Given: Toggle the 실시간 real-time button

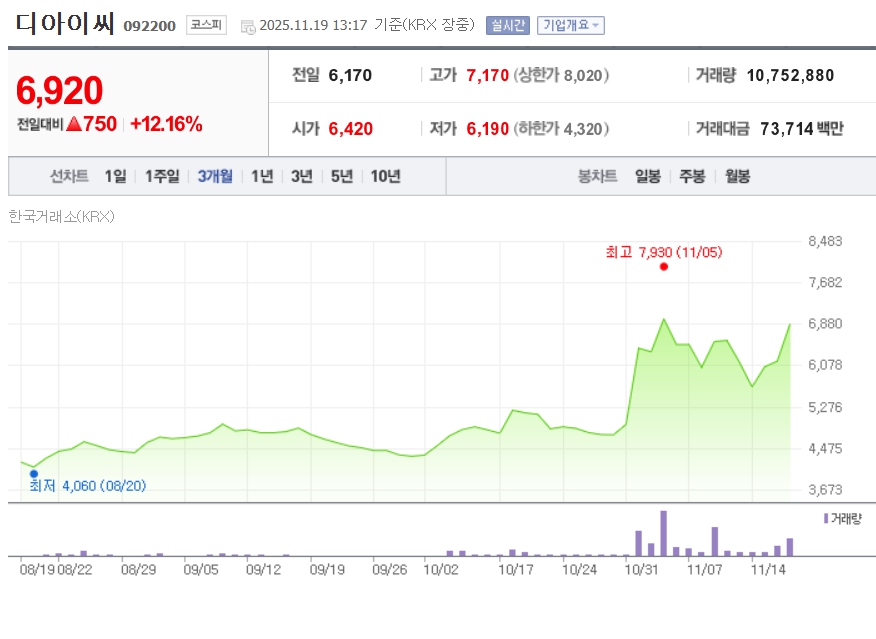Looking at the screenshot, I should (x=508, y=25).
